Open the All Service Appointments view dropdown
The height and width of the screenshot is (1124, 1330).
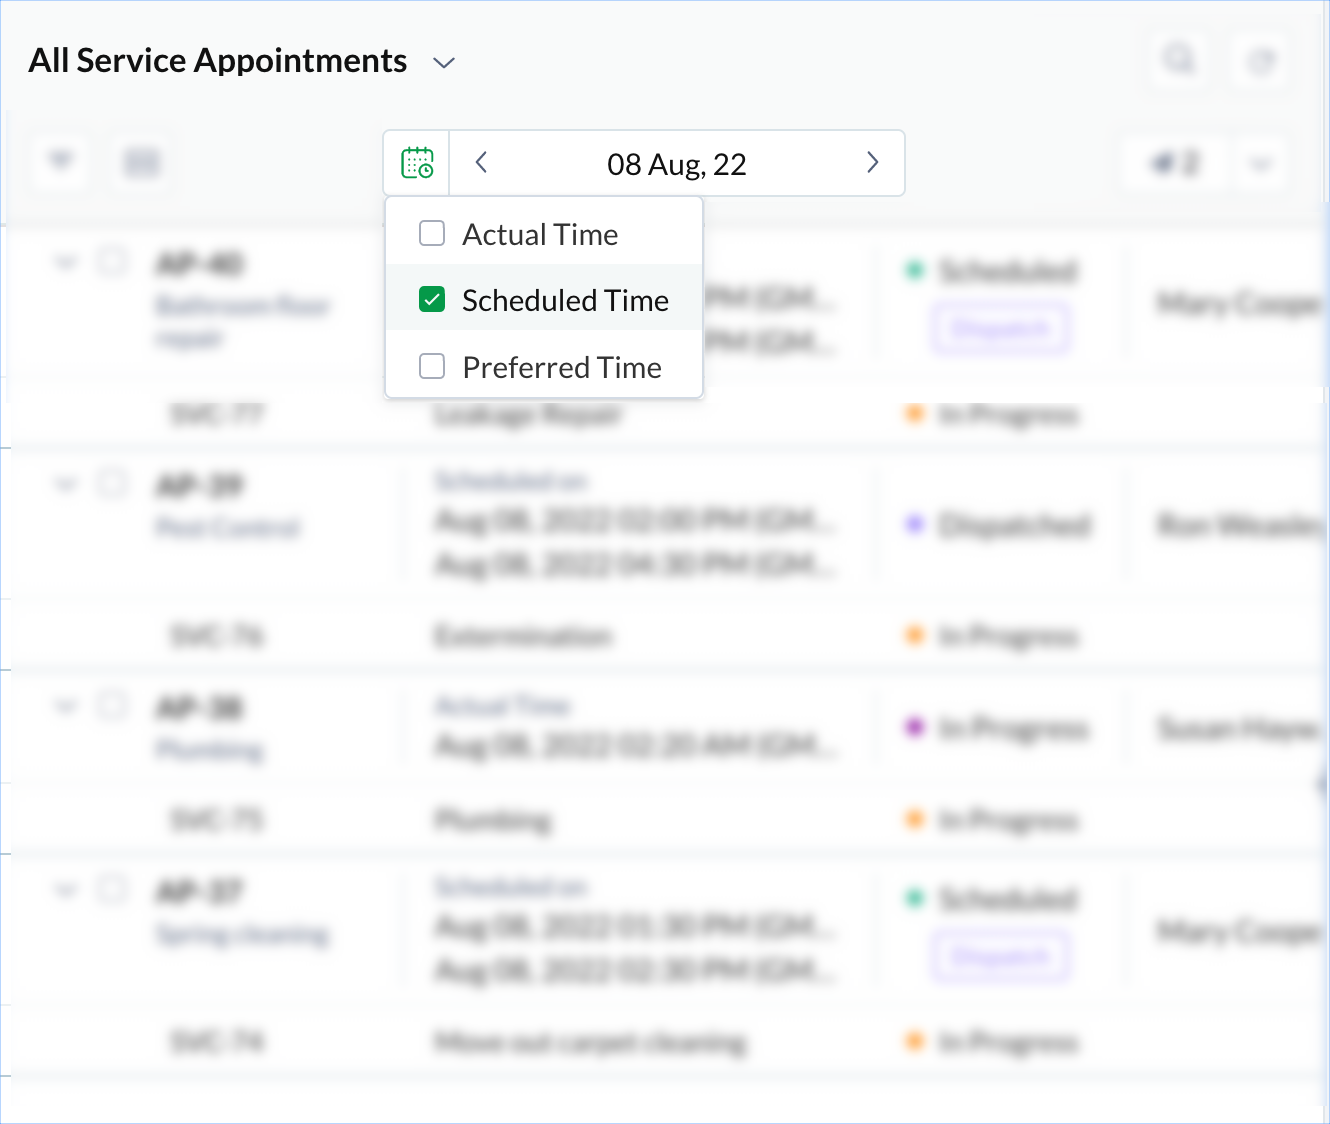[x=443, y=63]
